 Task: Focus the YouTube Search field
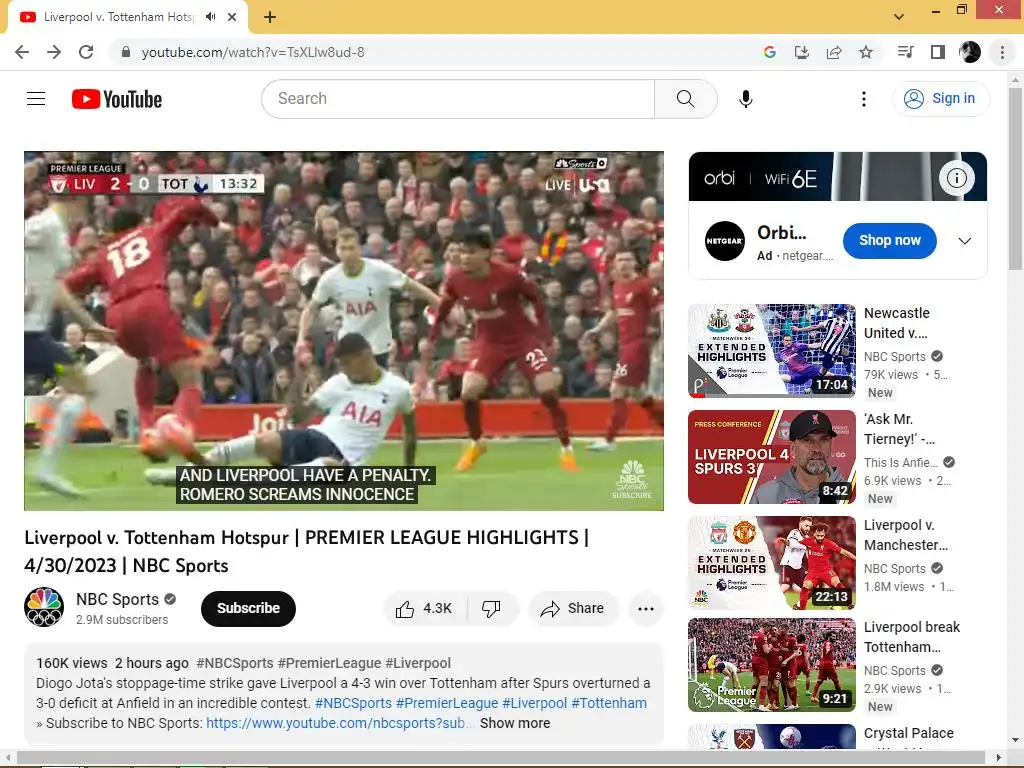pyautogui.click(x=458, y=99)
